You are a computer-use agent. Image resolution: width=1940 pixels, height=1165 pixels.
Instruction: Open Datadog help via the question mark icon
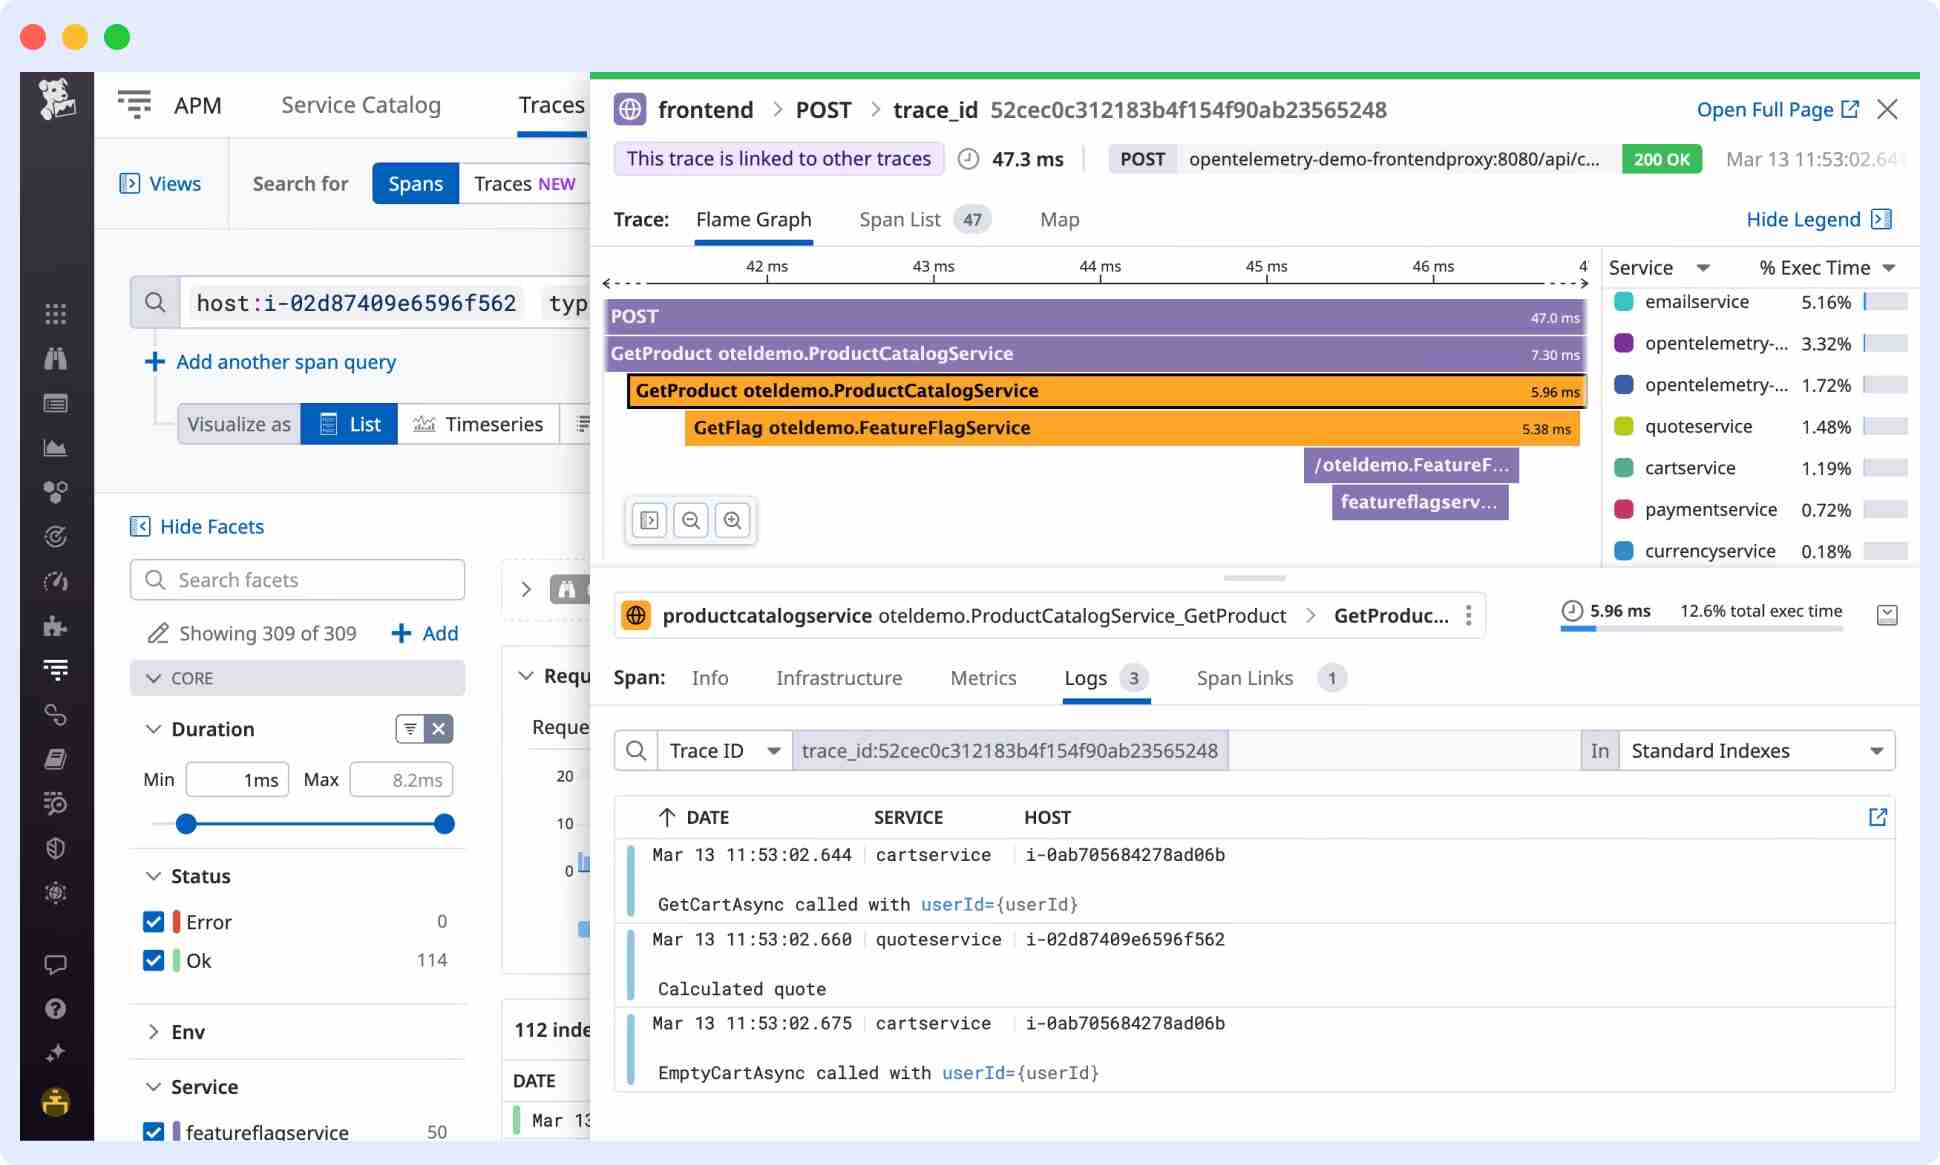(x=55, y=1008)
